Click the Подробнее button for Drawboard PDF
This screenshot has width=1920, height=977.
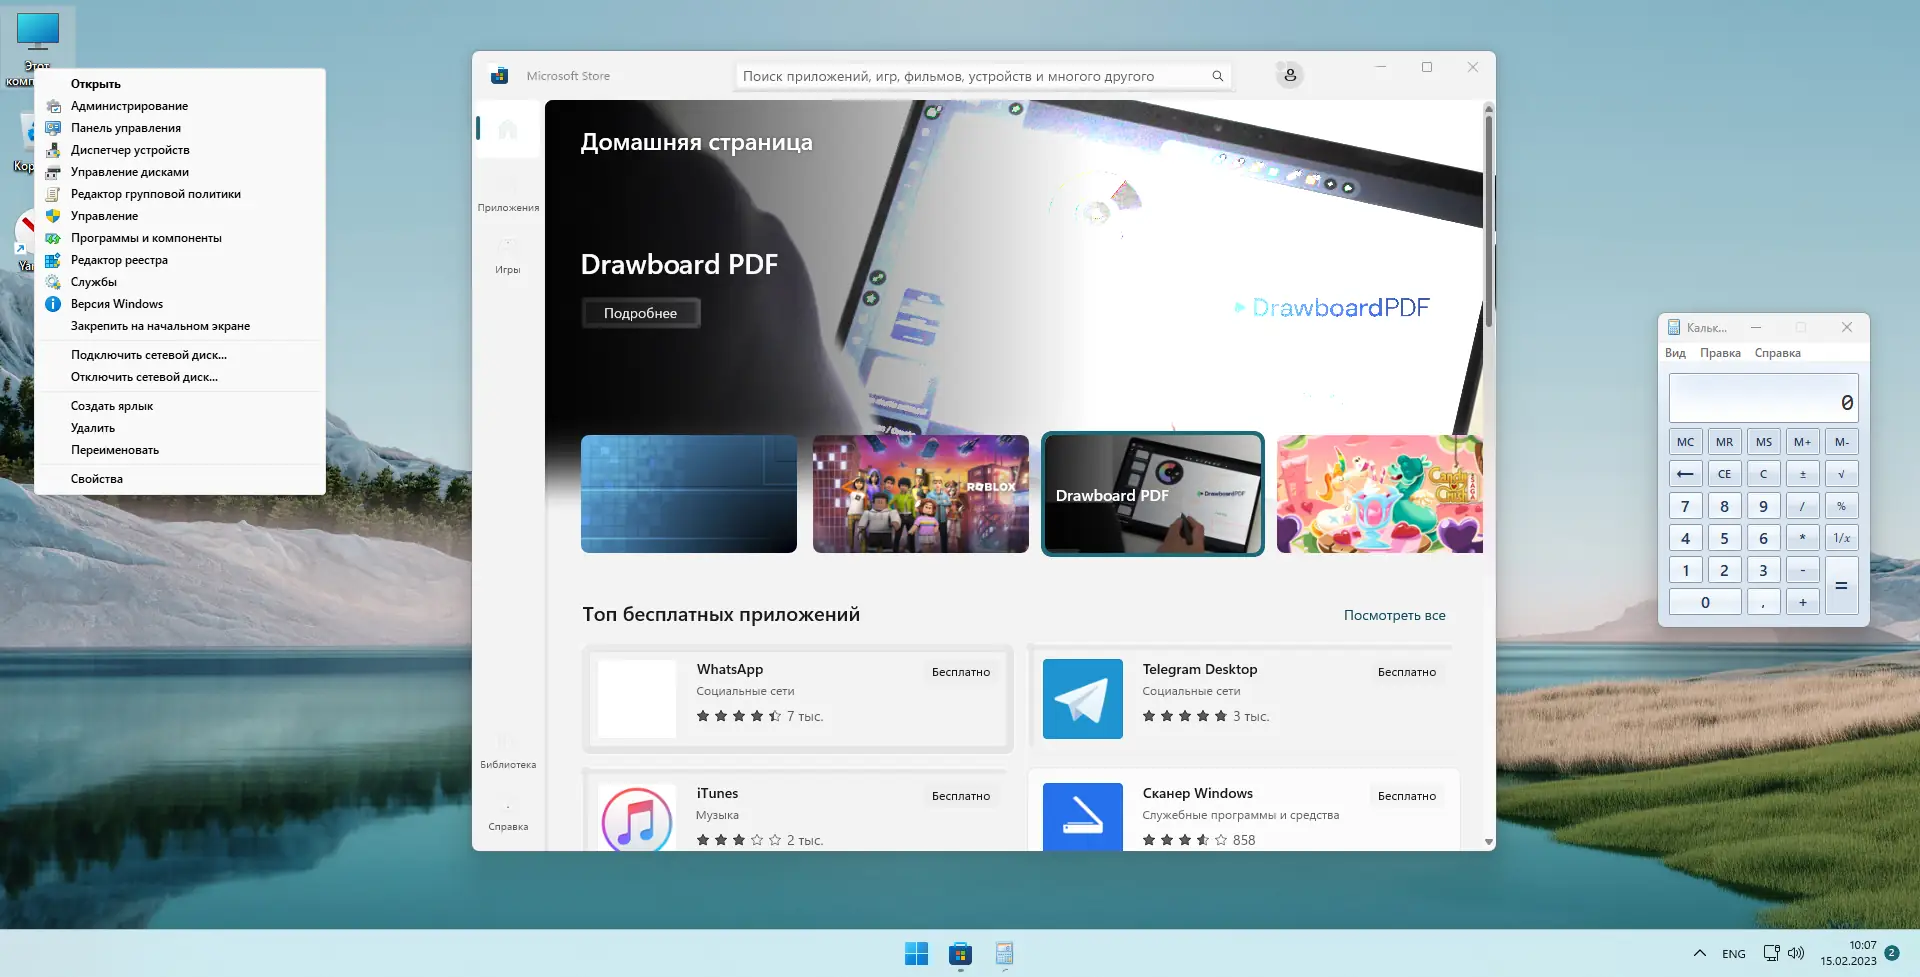point(641,313)
